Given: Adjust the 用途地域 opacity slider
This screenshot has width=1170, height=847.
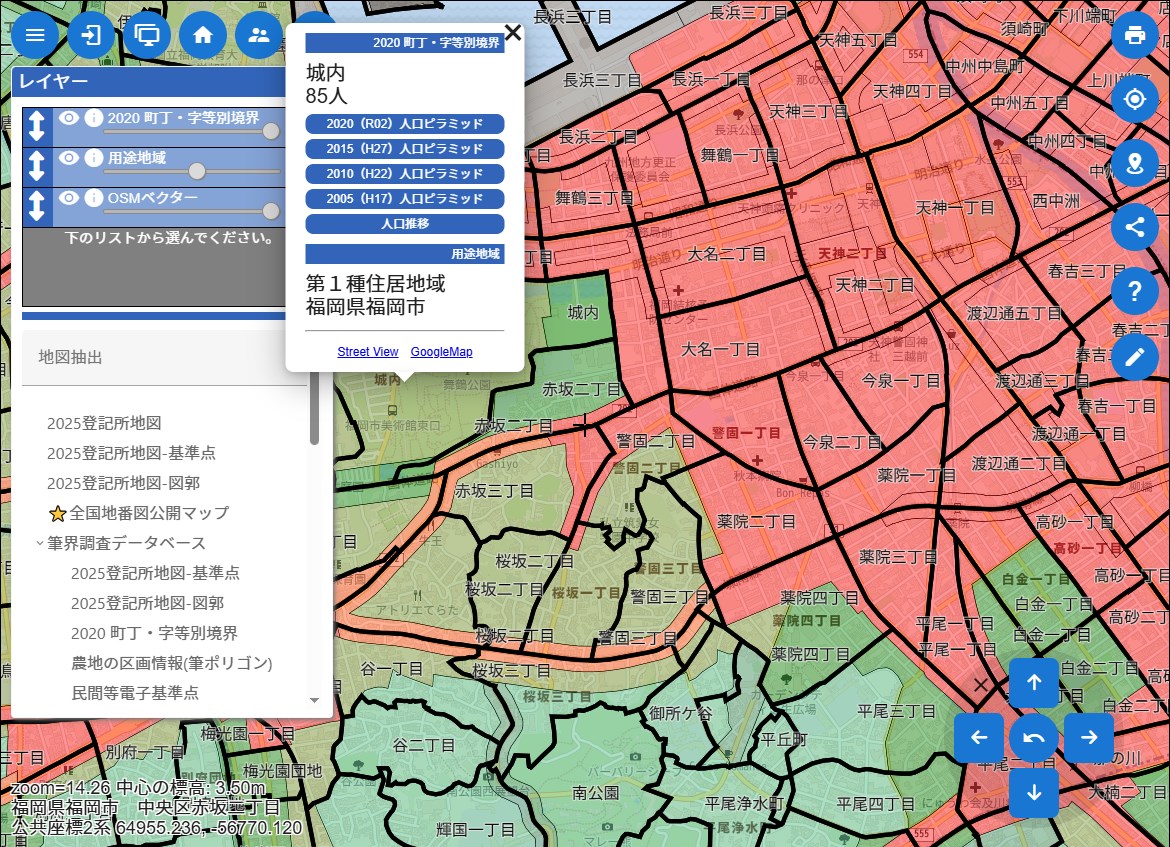Looking at the screenshot, I should (197, 171).
